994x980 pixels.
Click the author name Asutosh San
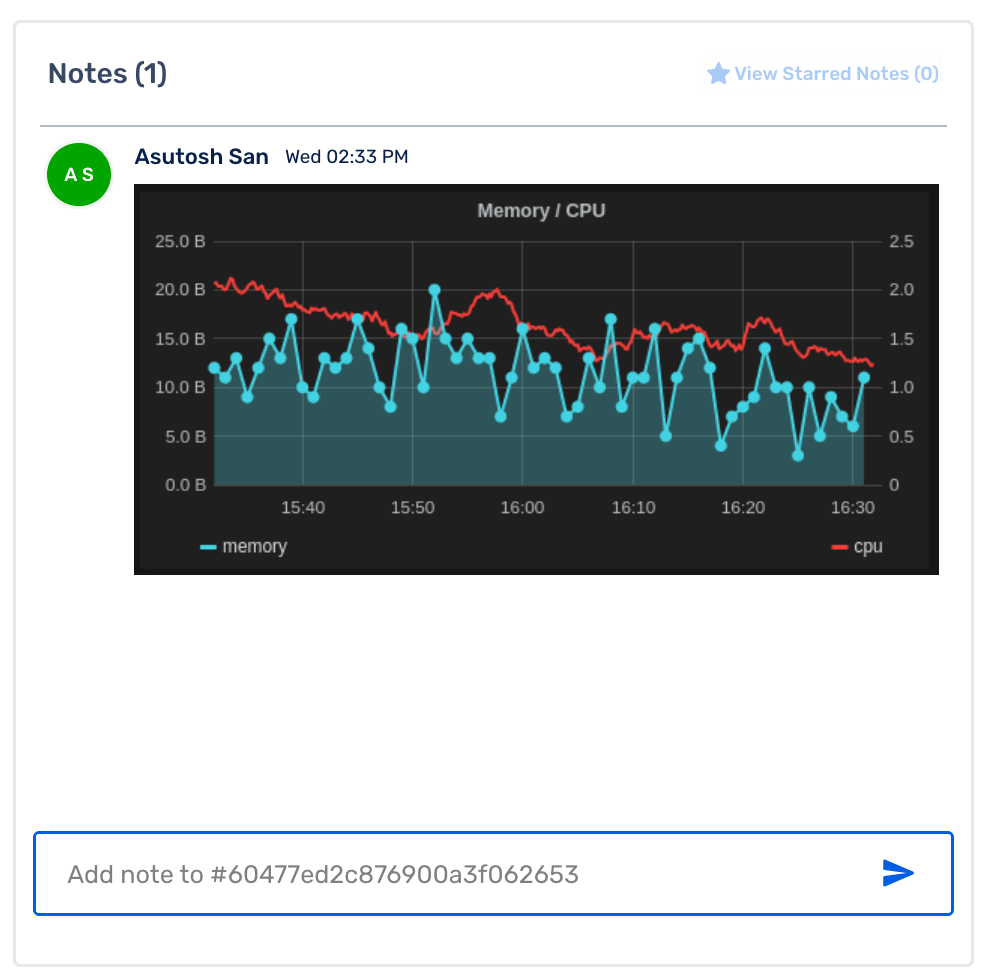pyautogui.click(x=202, y=157)
